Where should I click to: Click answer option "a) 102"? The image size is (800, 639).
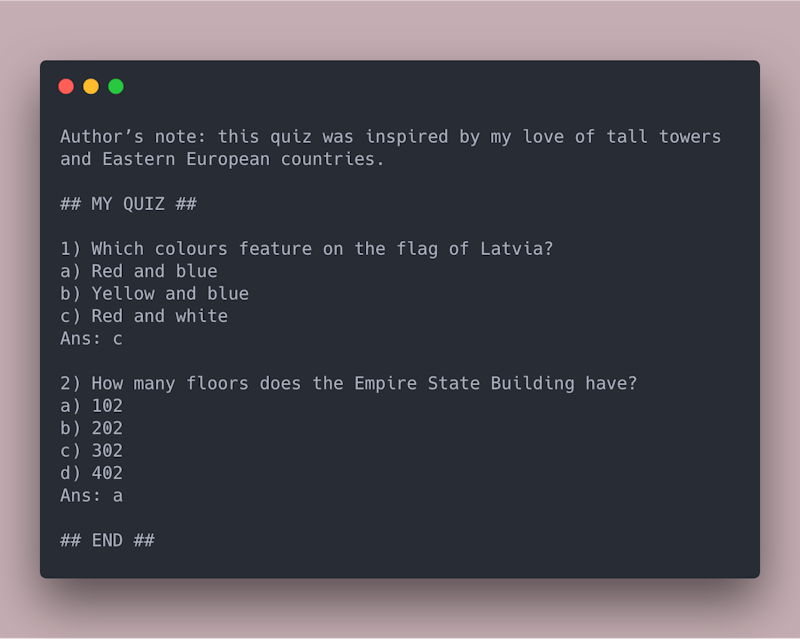(92, 405)
